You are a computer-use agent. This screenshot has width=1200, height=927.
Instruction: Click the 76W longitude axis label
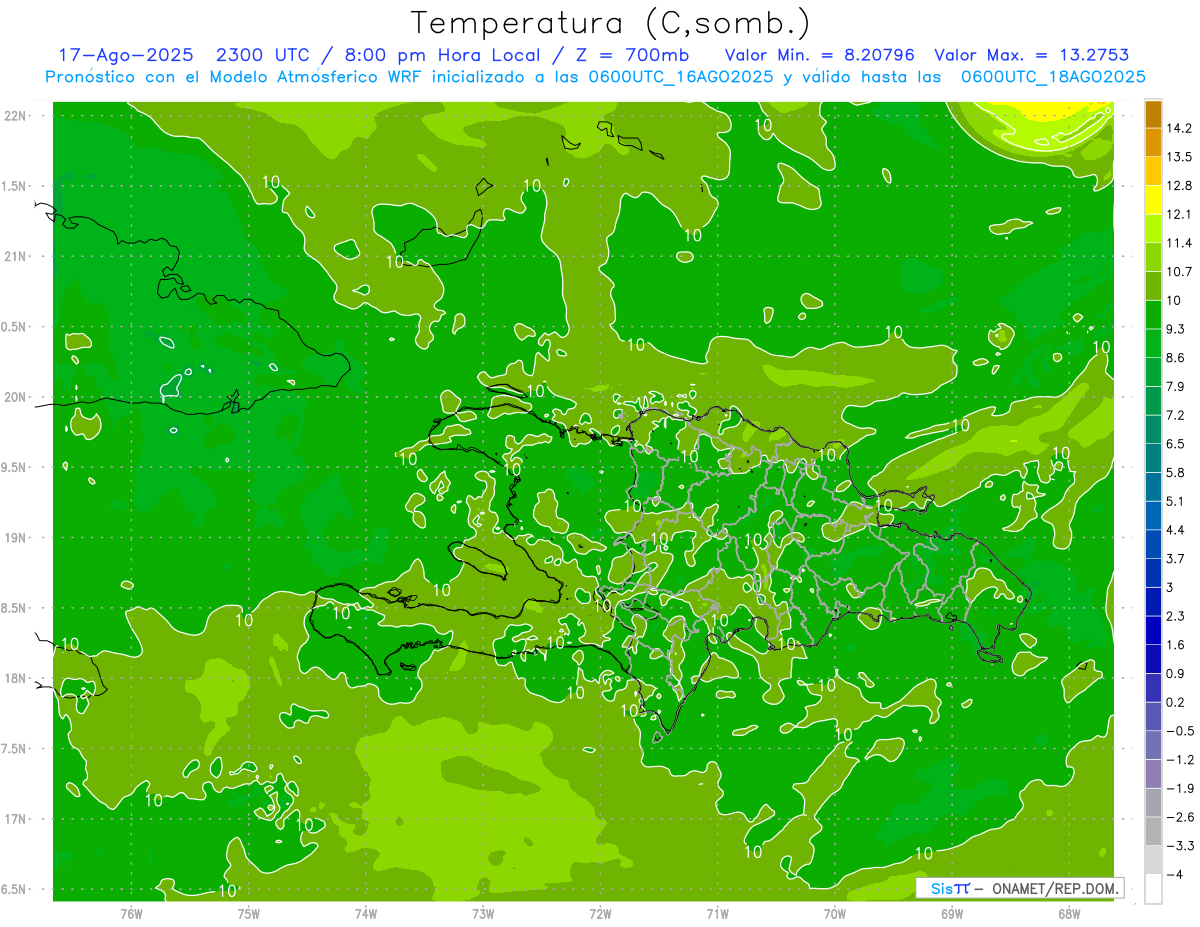[x=131, y=913]
